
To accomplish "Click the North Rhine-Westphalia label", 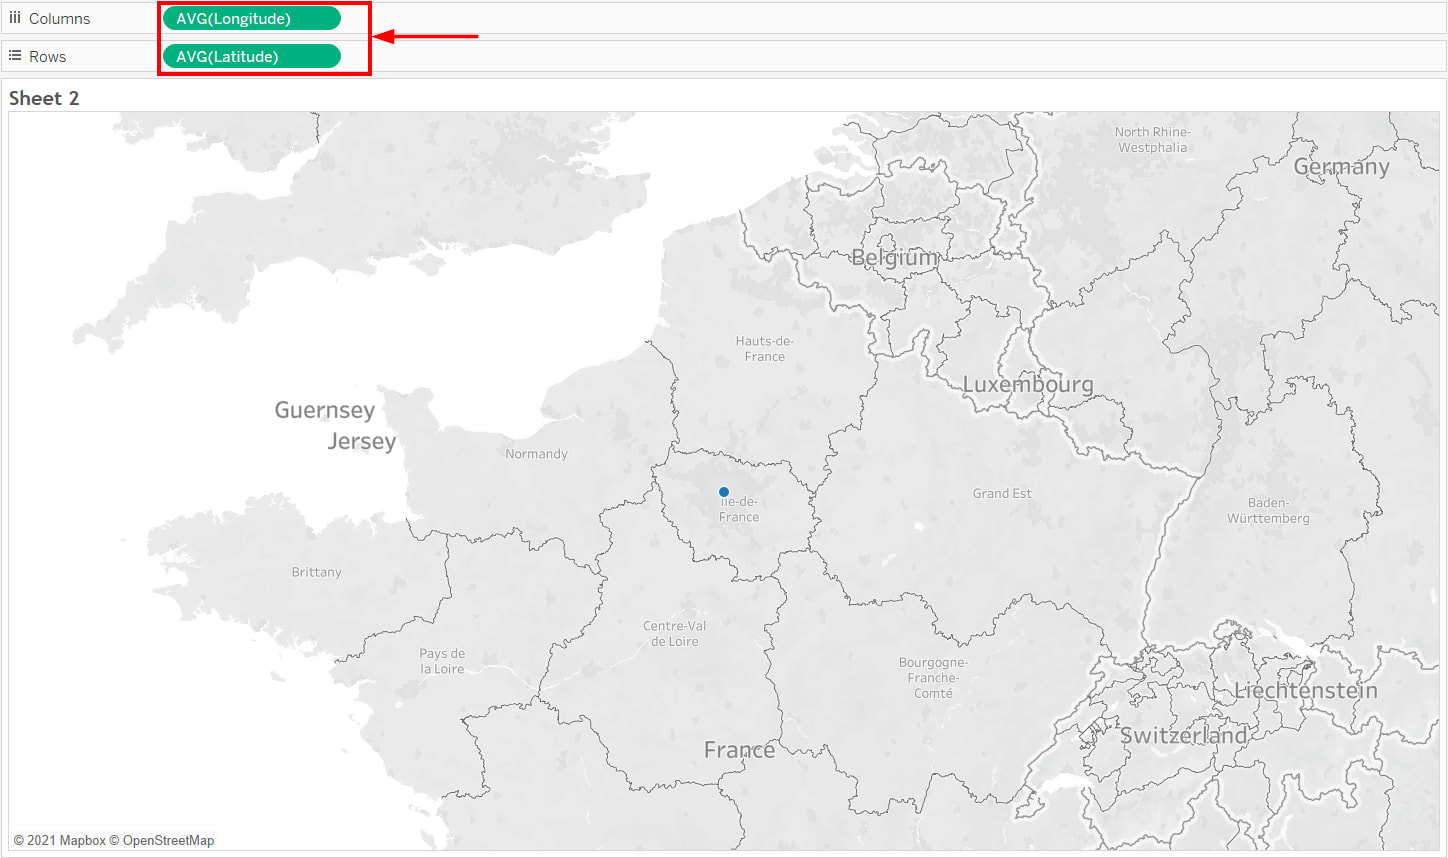I will 1153,139.
